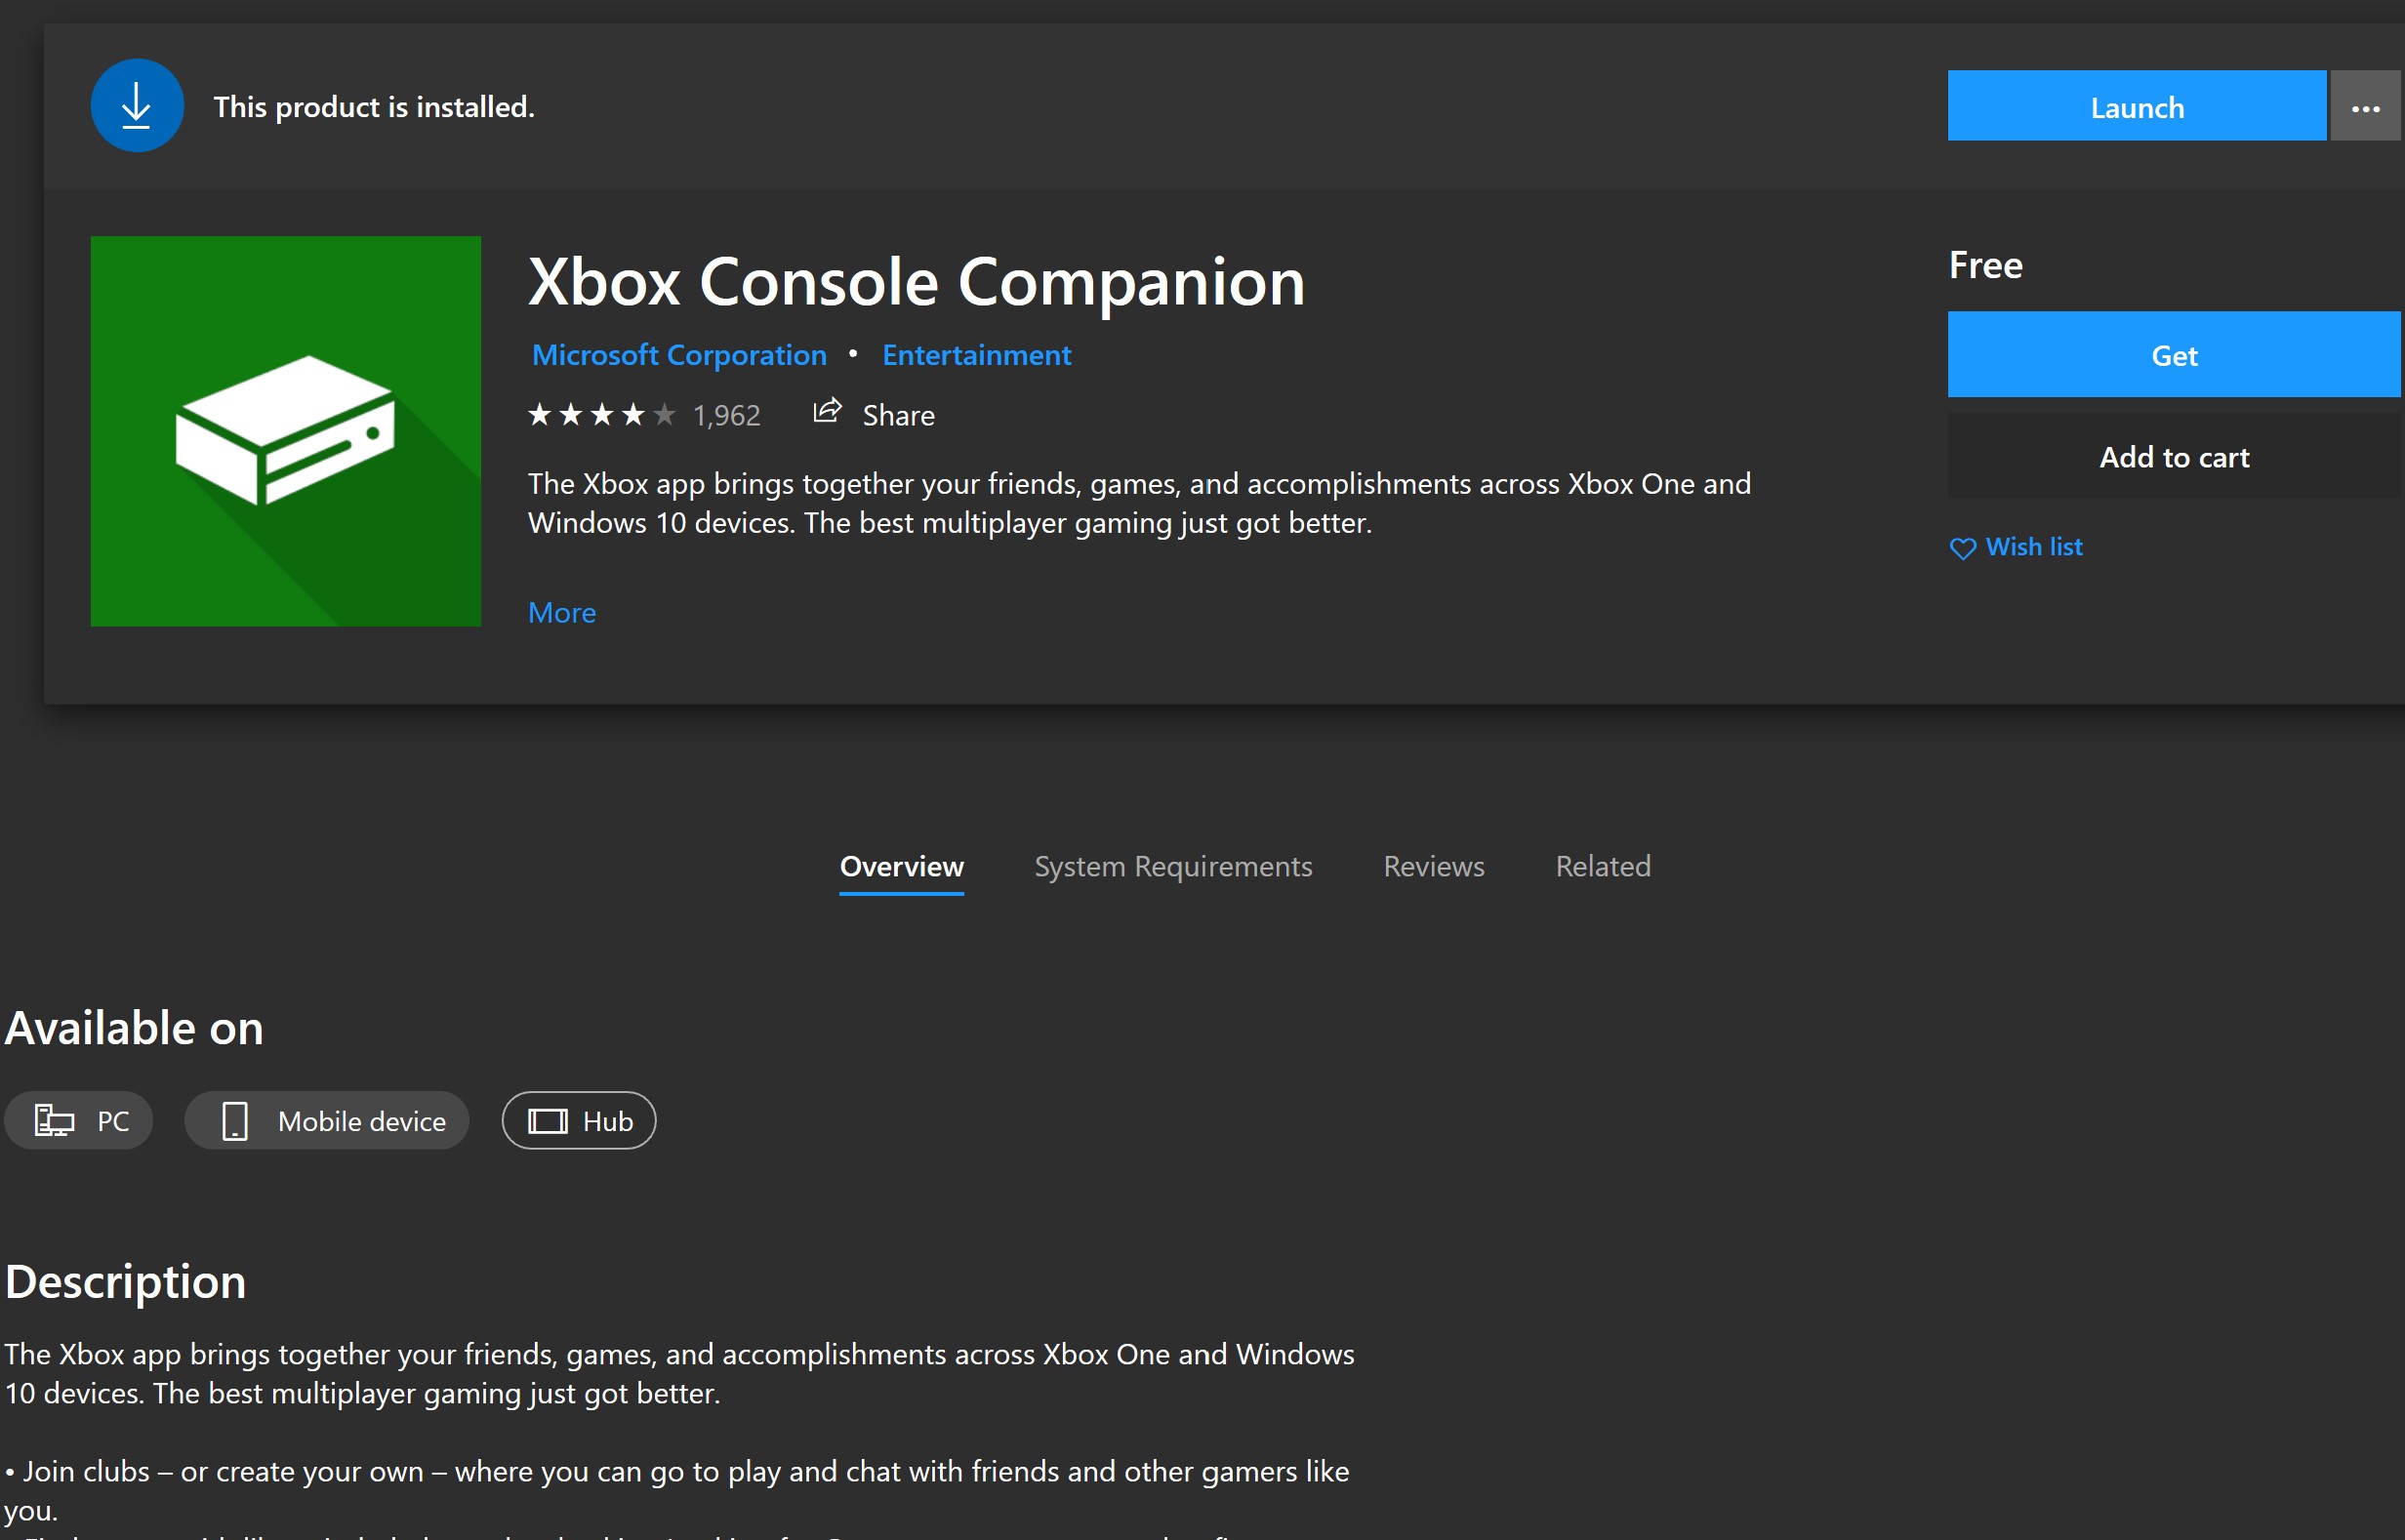The image size is (2405, 1540).
Task: Click the three-dot more options icon
Action: [2365, 107]
